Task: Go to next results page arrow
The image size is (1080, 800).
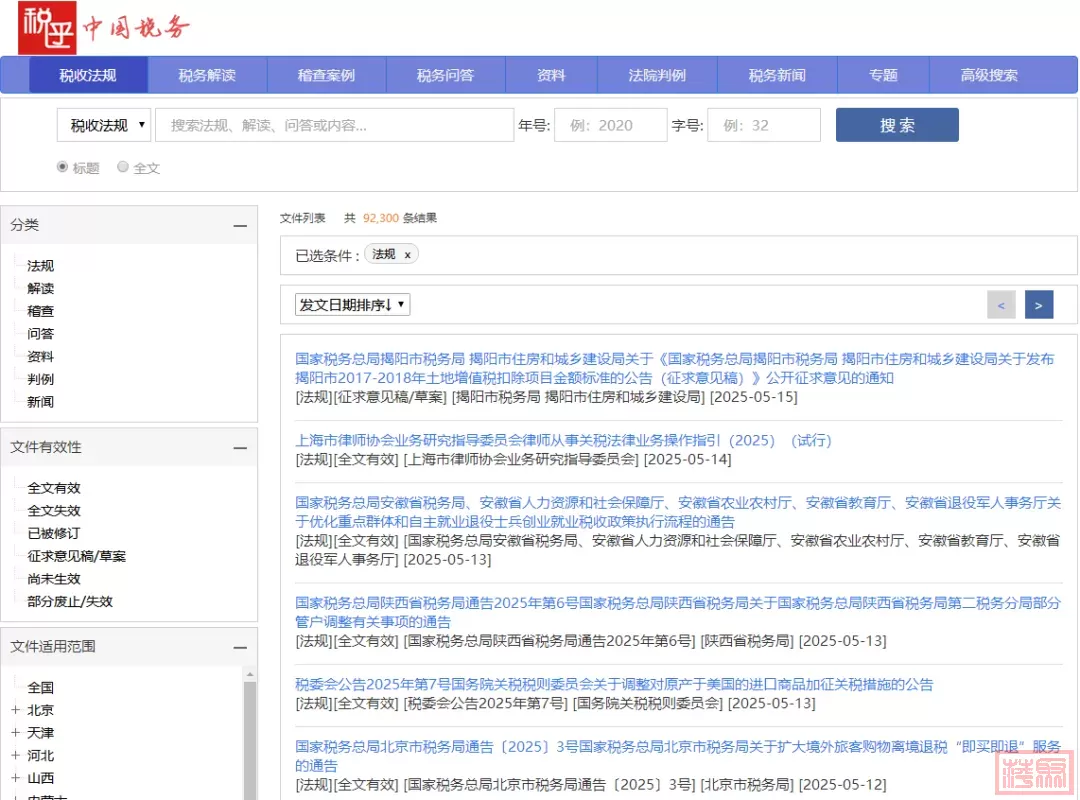Action: (x=1039, y=305)
